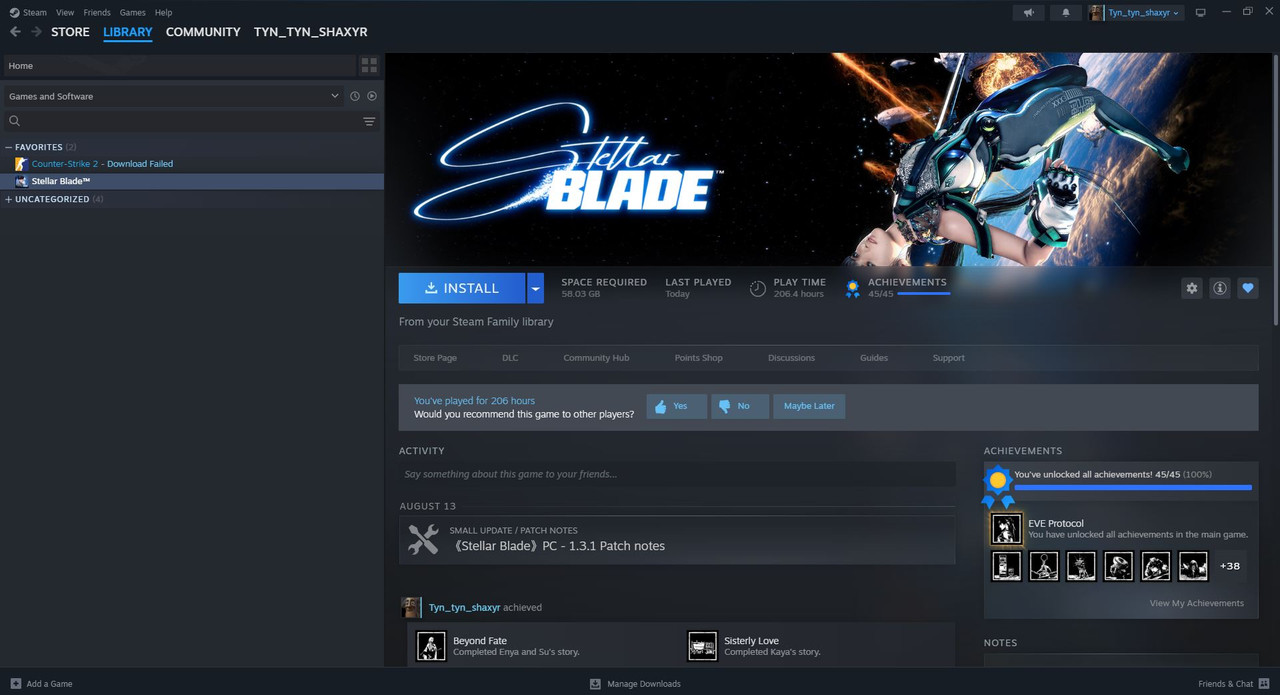Screen dimensions: 1280x695
Task: Install Stellar Blade
Action: (462, 288)
